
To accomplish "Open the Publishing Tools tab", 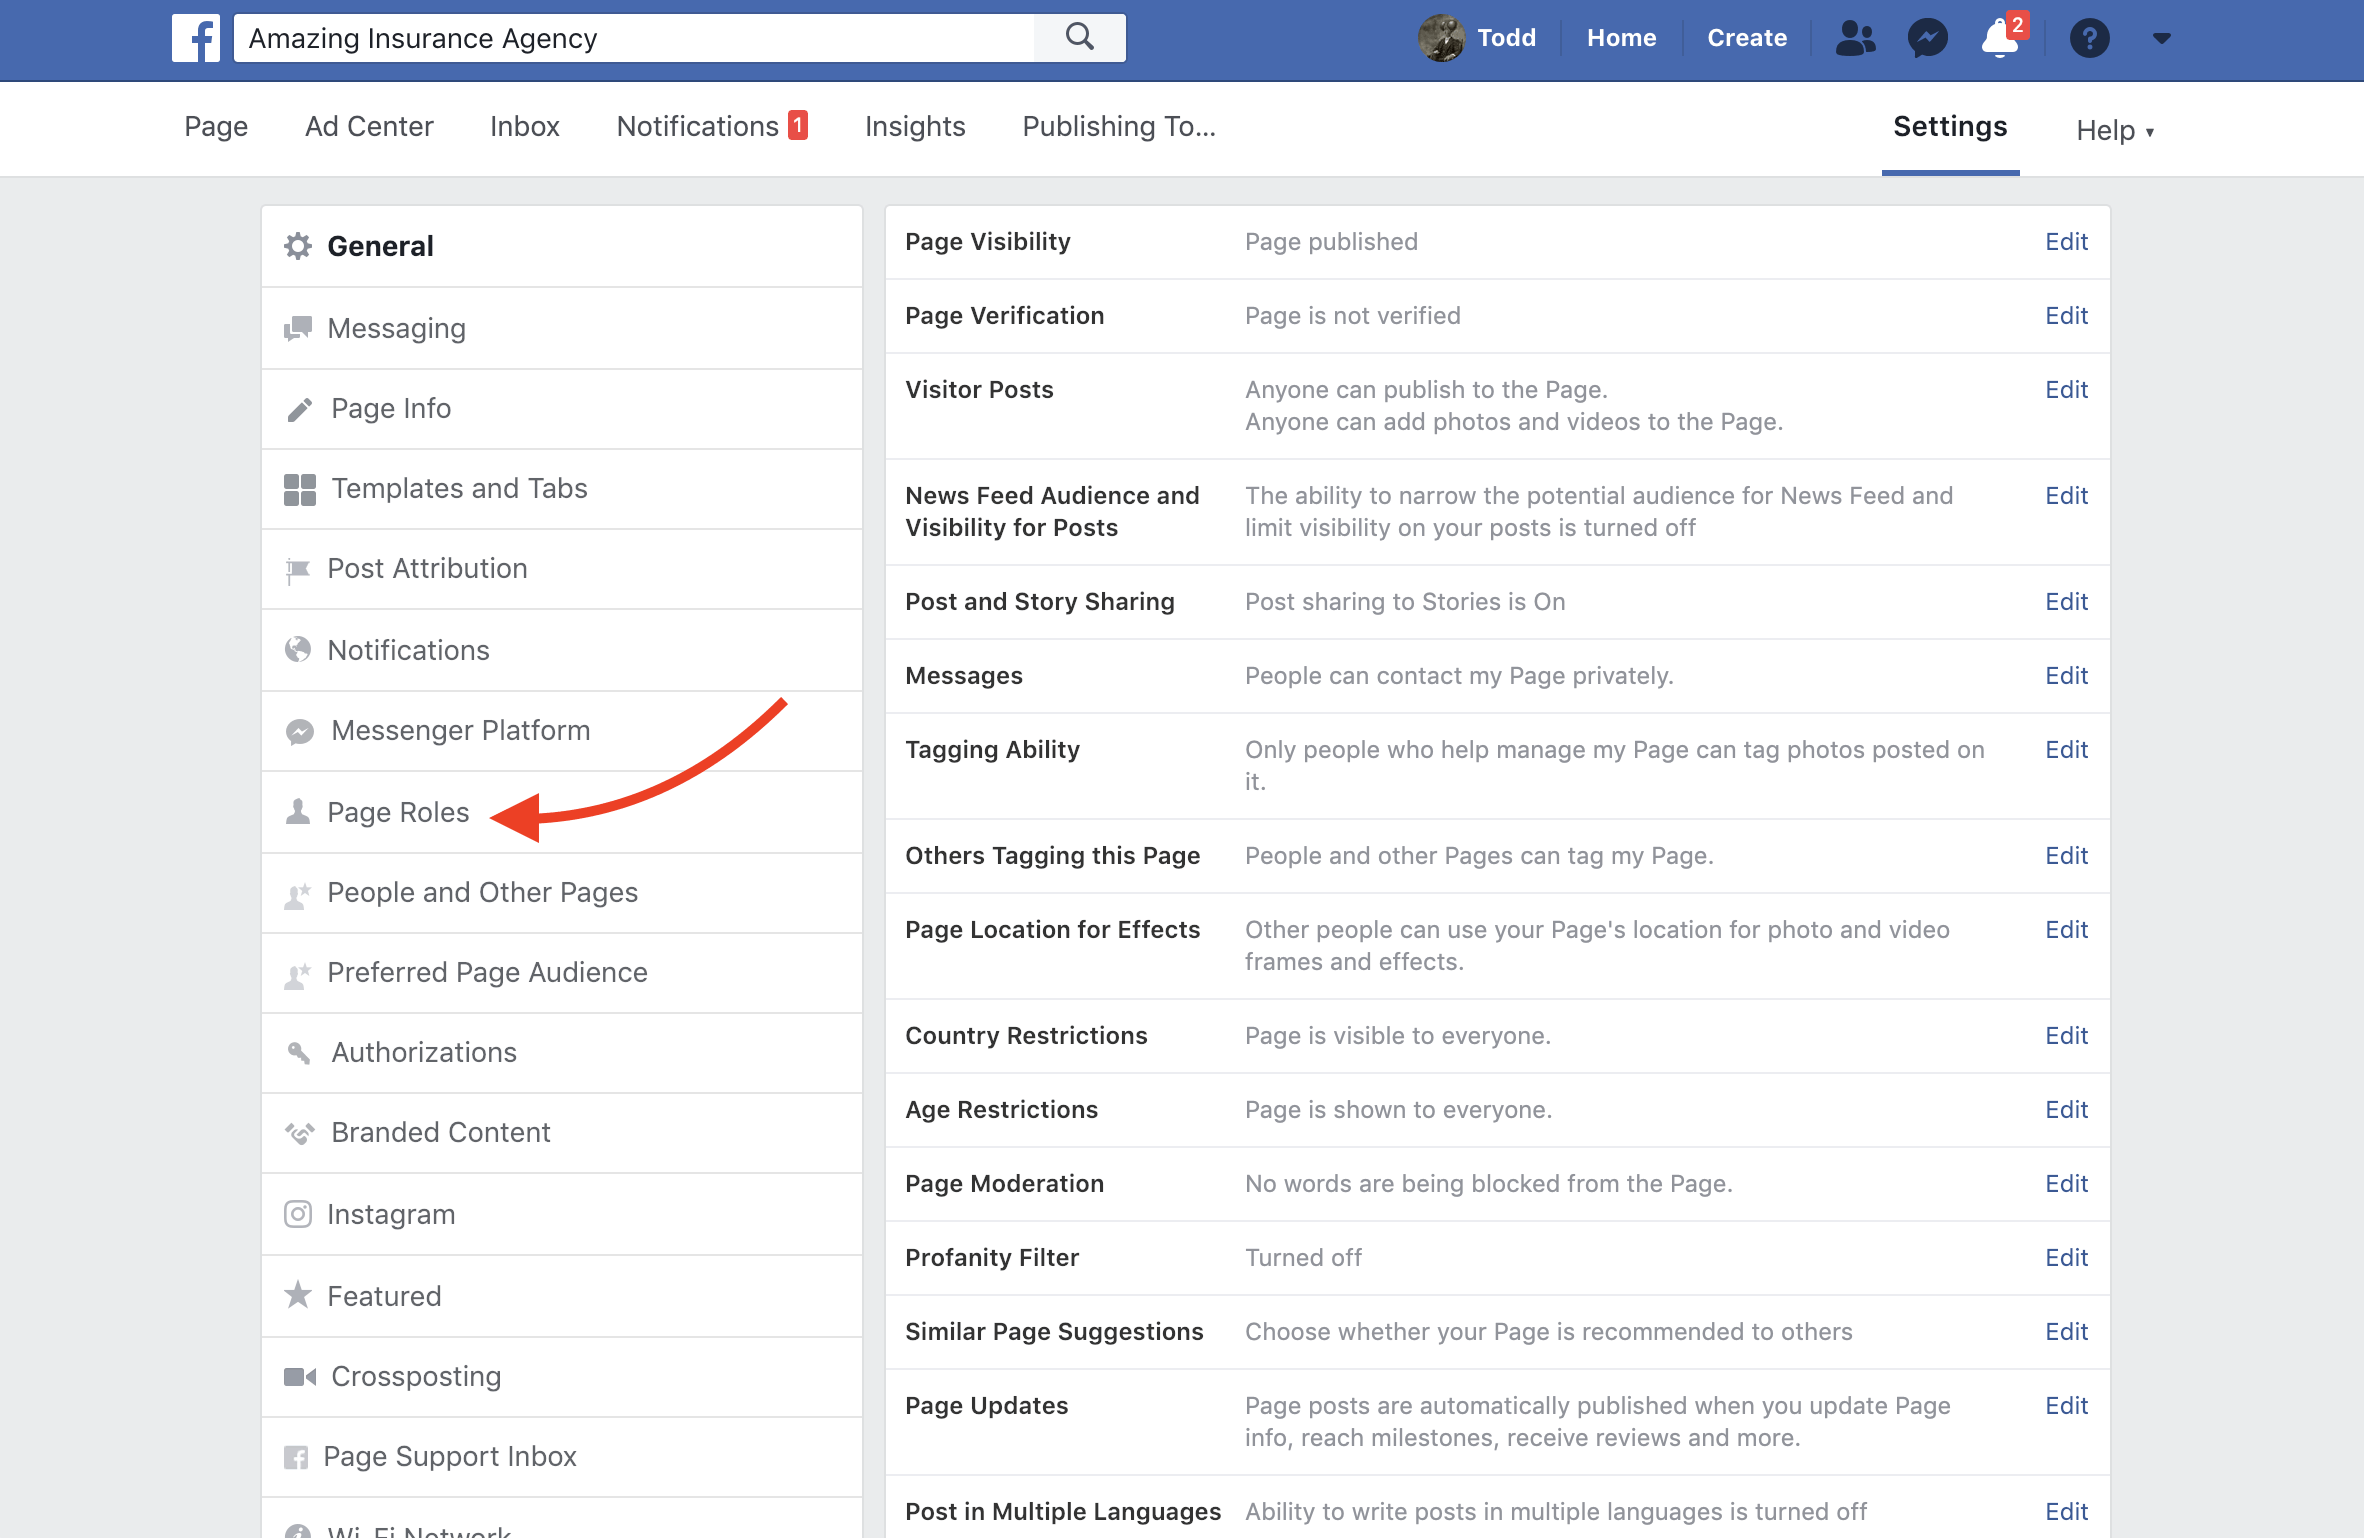I will [1118, 126].
